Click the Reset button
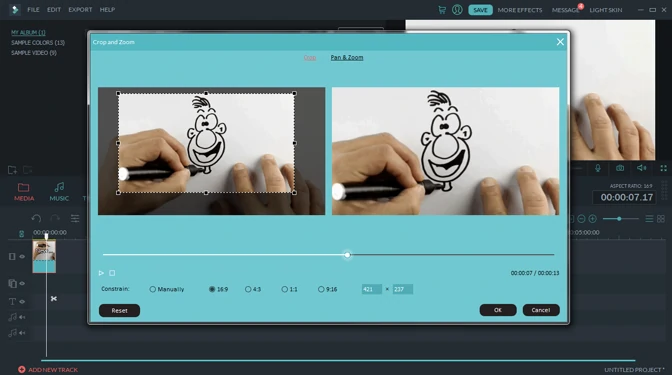 [x=119, y=310]
